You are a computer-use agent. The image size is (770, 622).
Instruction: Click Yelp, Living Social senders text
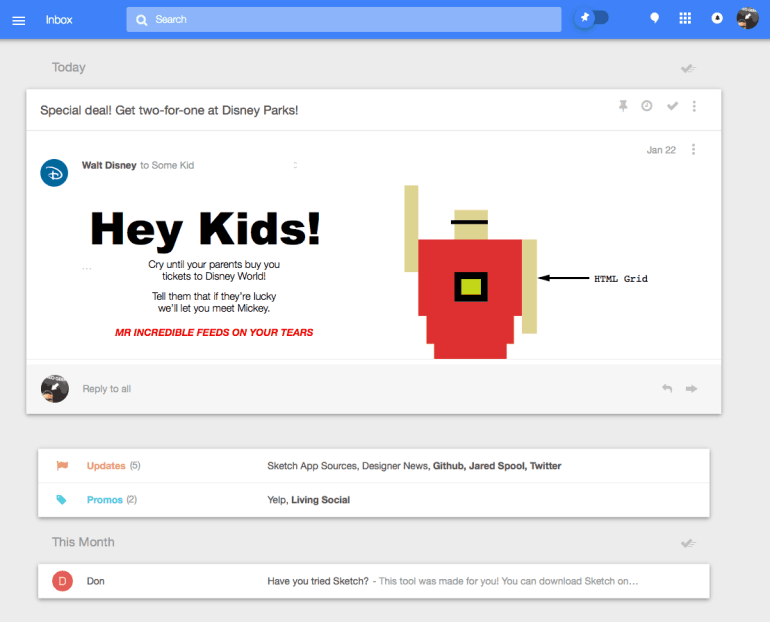[x=308, y=500]
